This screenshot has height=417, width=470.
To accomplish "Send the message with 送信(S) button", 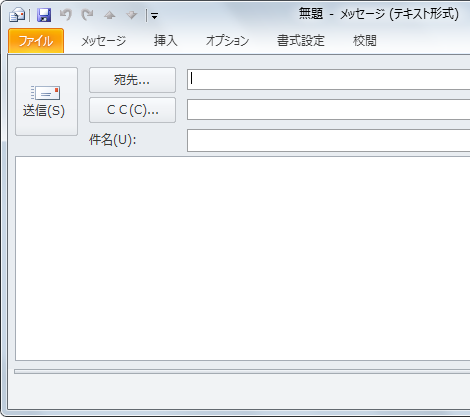I will pyautogui.click(x=46, y=102).
